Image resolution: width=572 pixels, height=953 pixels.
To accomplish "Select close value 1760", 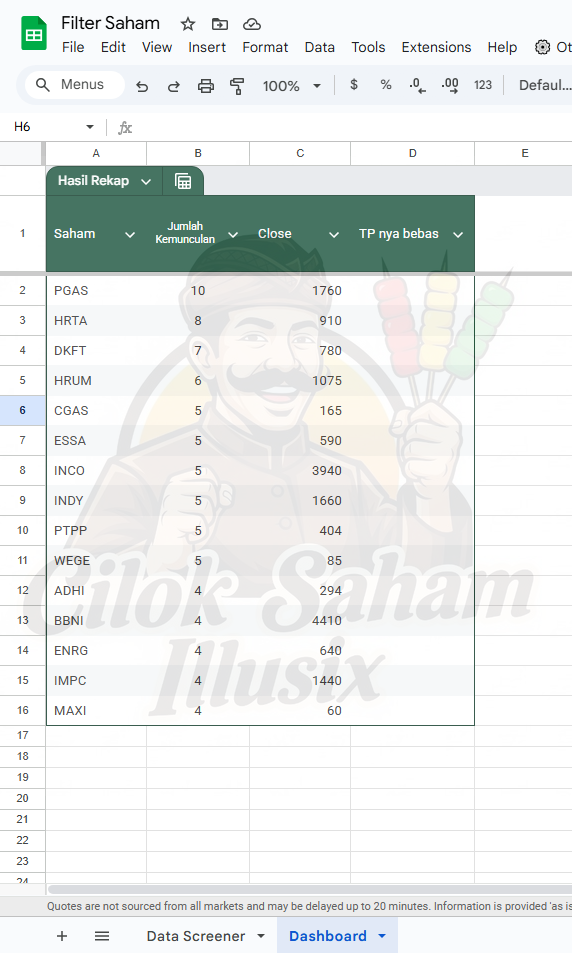I will click(300, 291).
